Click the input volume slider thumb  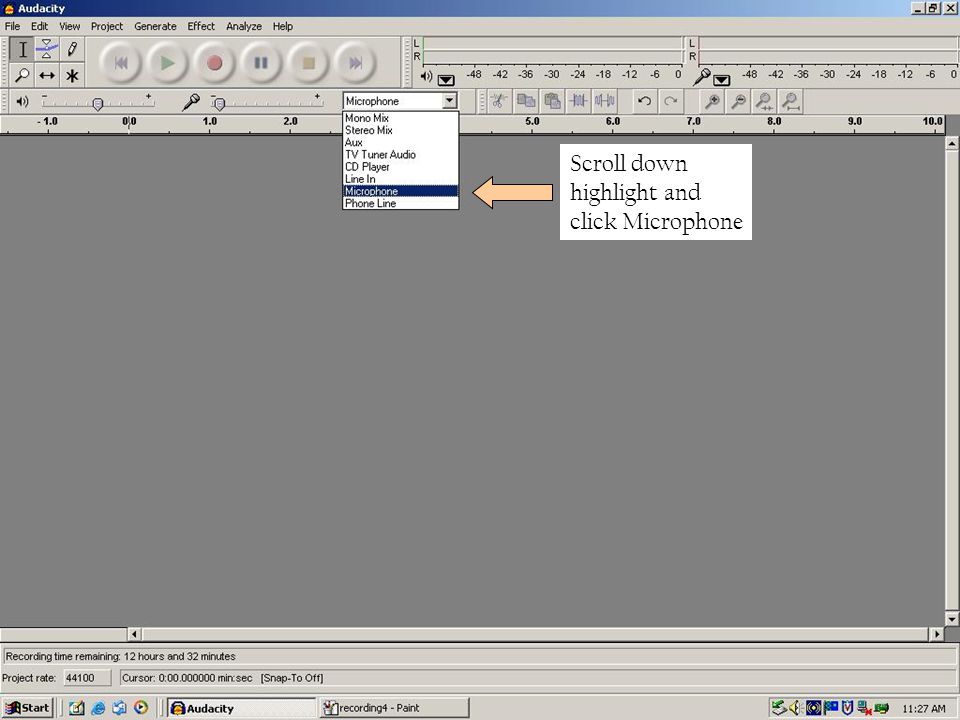coord(220,104)
